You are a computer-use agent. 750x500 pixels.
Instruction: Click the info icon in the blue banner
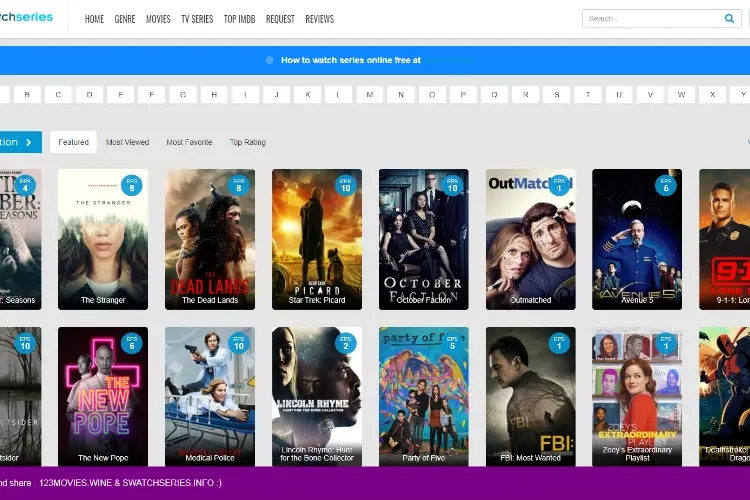click(270, 60)
